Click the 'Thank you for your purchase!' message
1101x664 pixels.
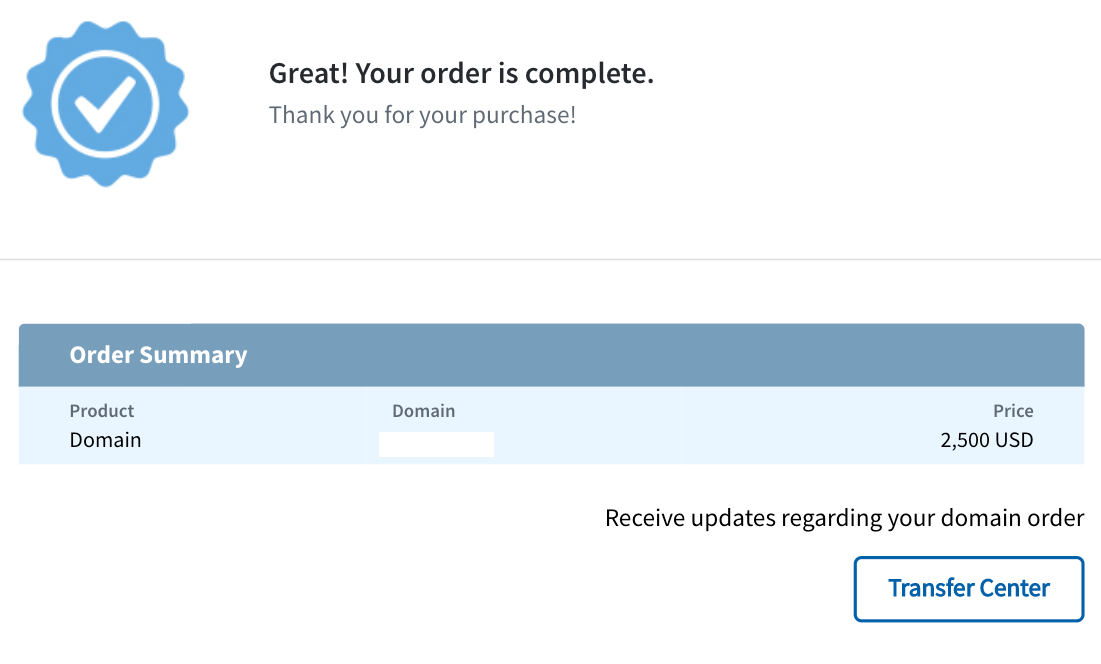pos(422,115)
